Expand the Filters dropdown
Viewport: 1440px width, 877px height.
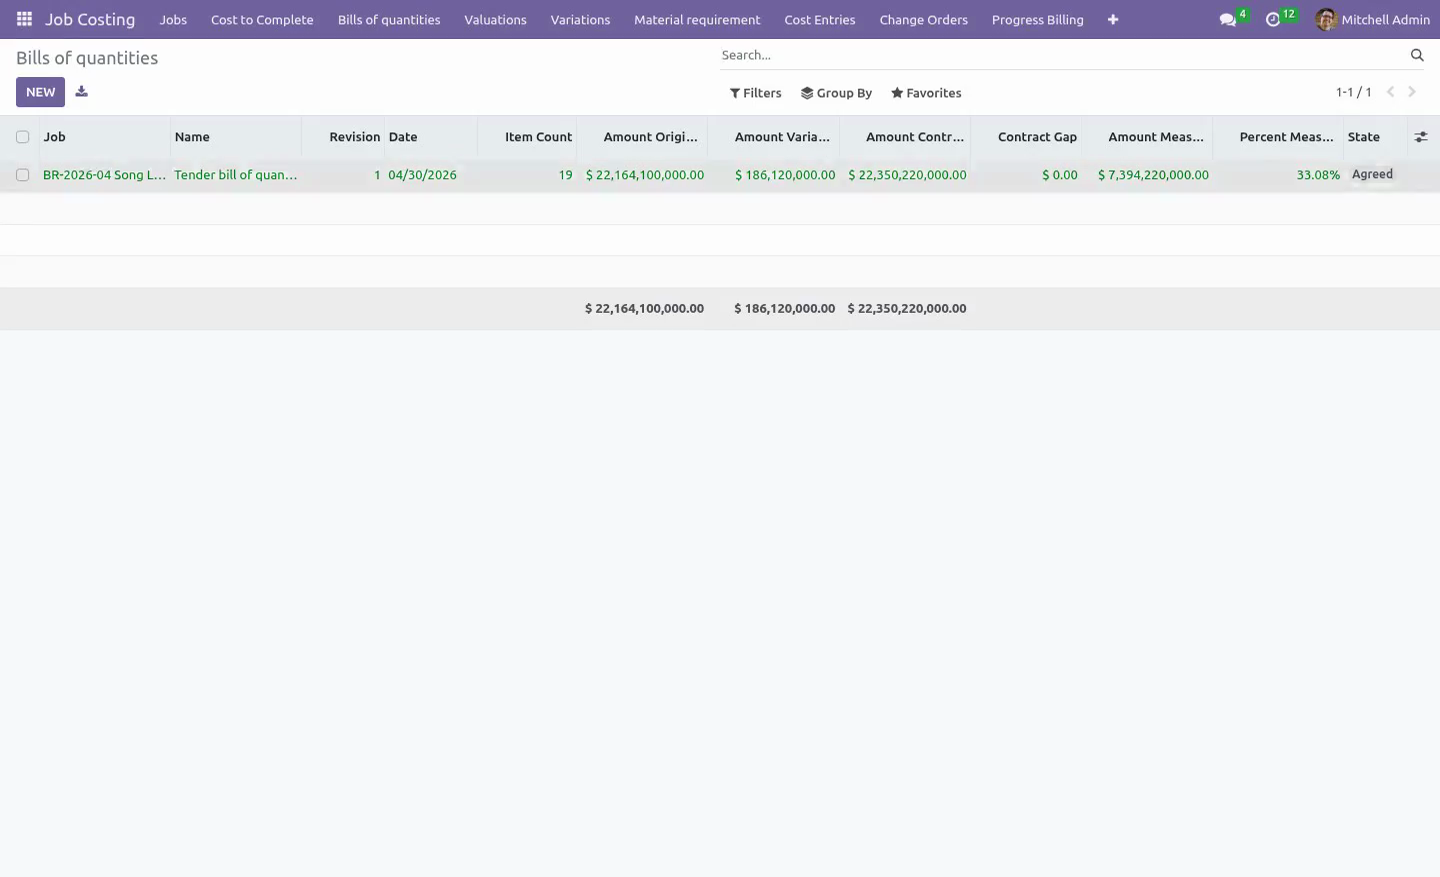(x=756, y=93)
